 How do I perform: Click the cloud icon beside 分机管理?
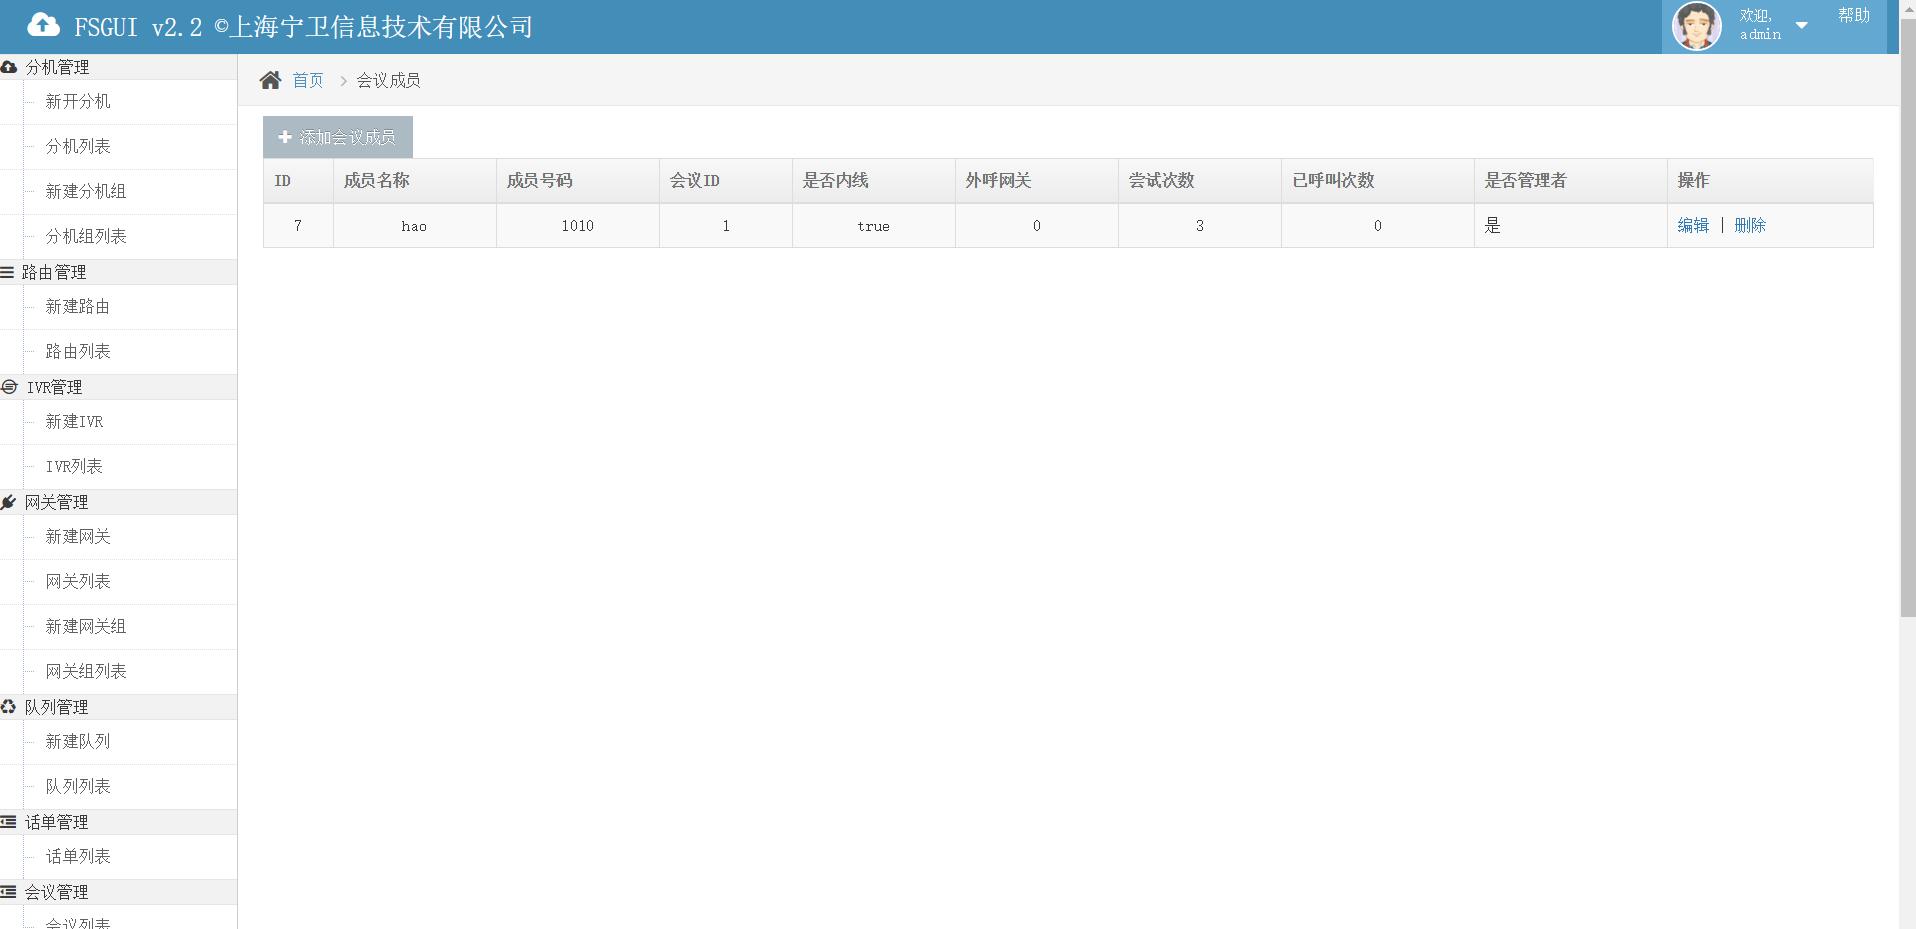9,67
